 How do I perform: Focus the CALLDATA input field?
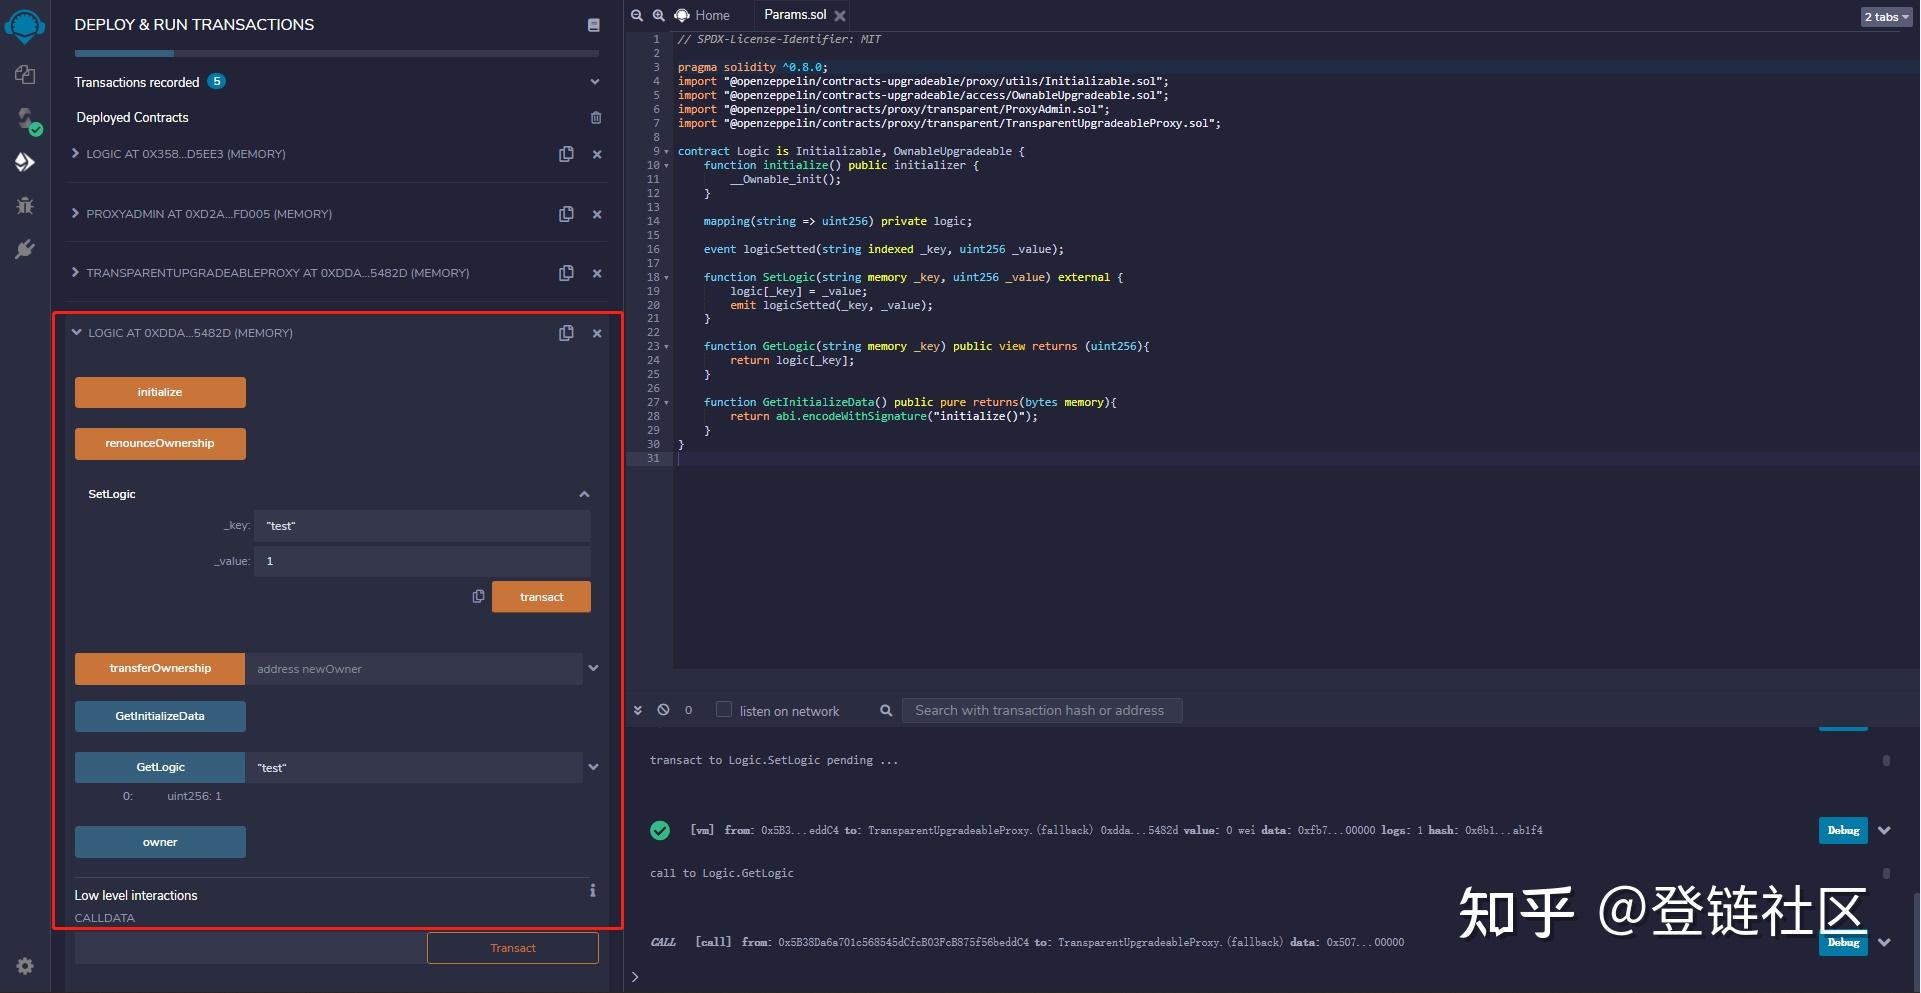click(x=250, y=948)
